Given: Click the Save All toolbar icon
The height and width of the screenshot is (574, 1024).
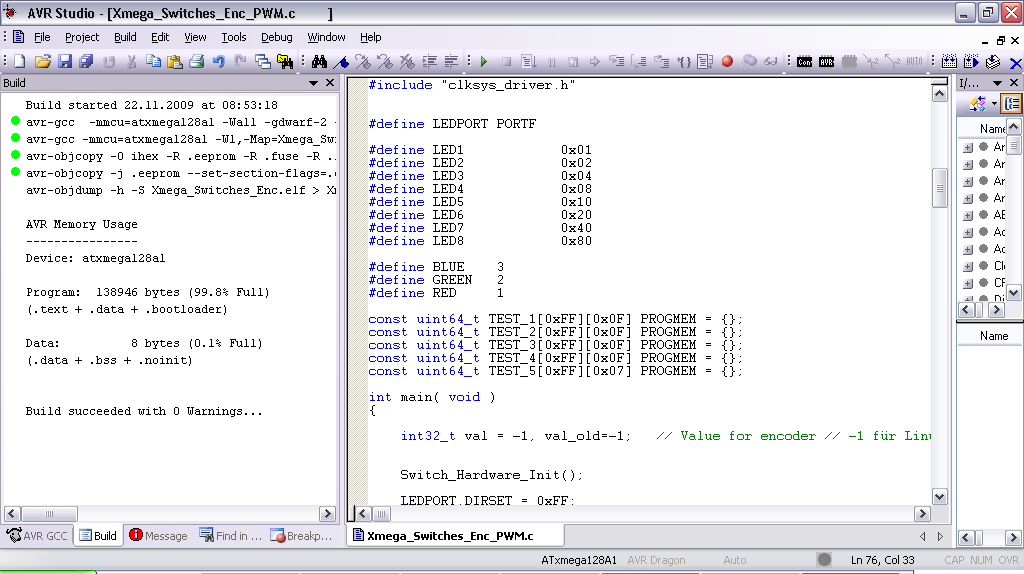Looking at the screenshot, I should point(86,61).
